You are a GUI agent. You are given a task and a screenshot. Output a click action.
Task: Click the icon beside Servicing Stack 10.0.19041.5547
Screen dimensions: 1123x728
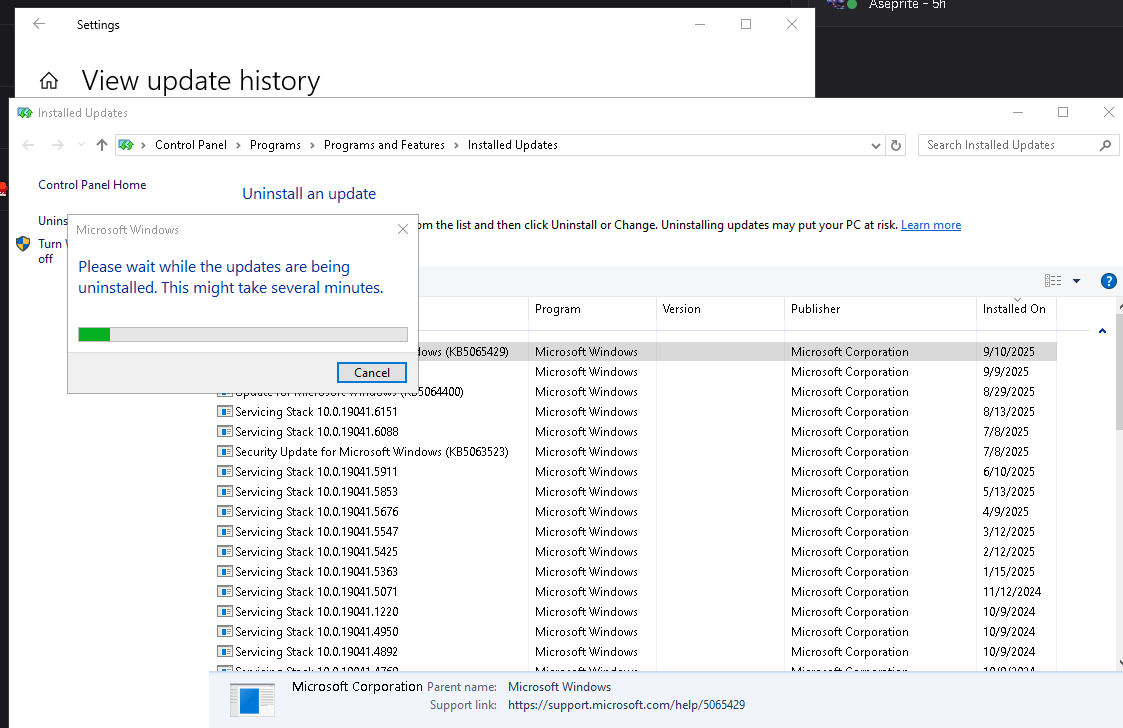pyautogui.click(x=225, y=532)
